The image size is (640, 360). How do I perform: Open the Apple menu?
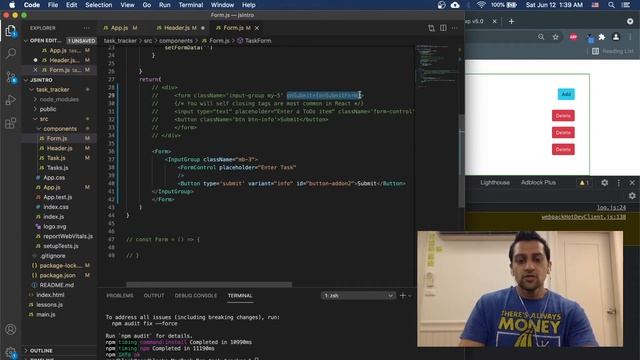tap(12, 5)
